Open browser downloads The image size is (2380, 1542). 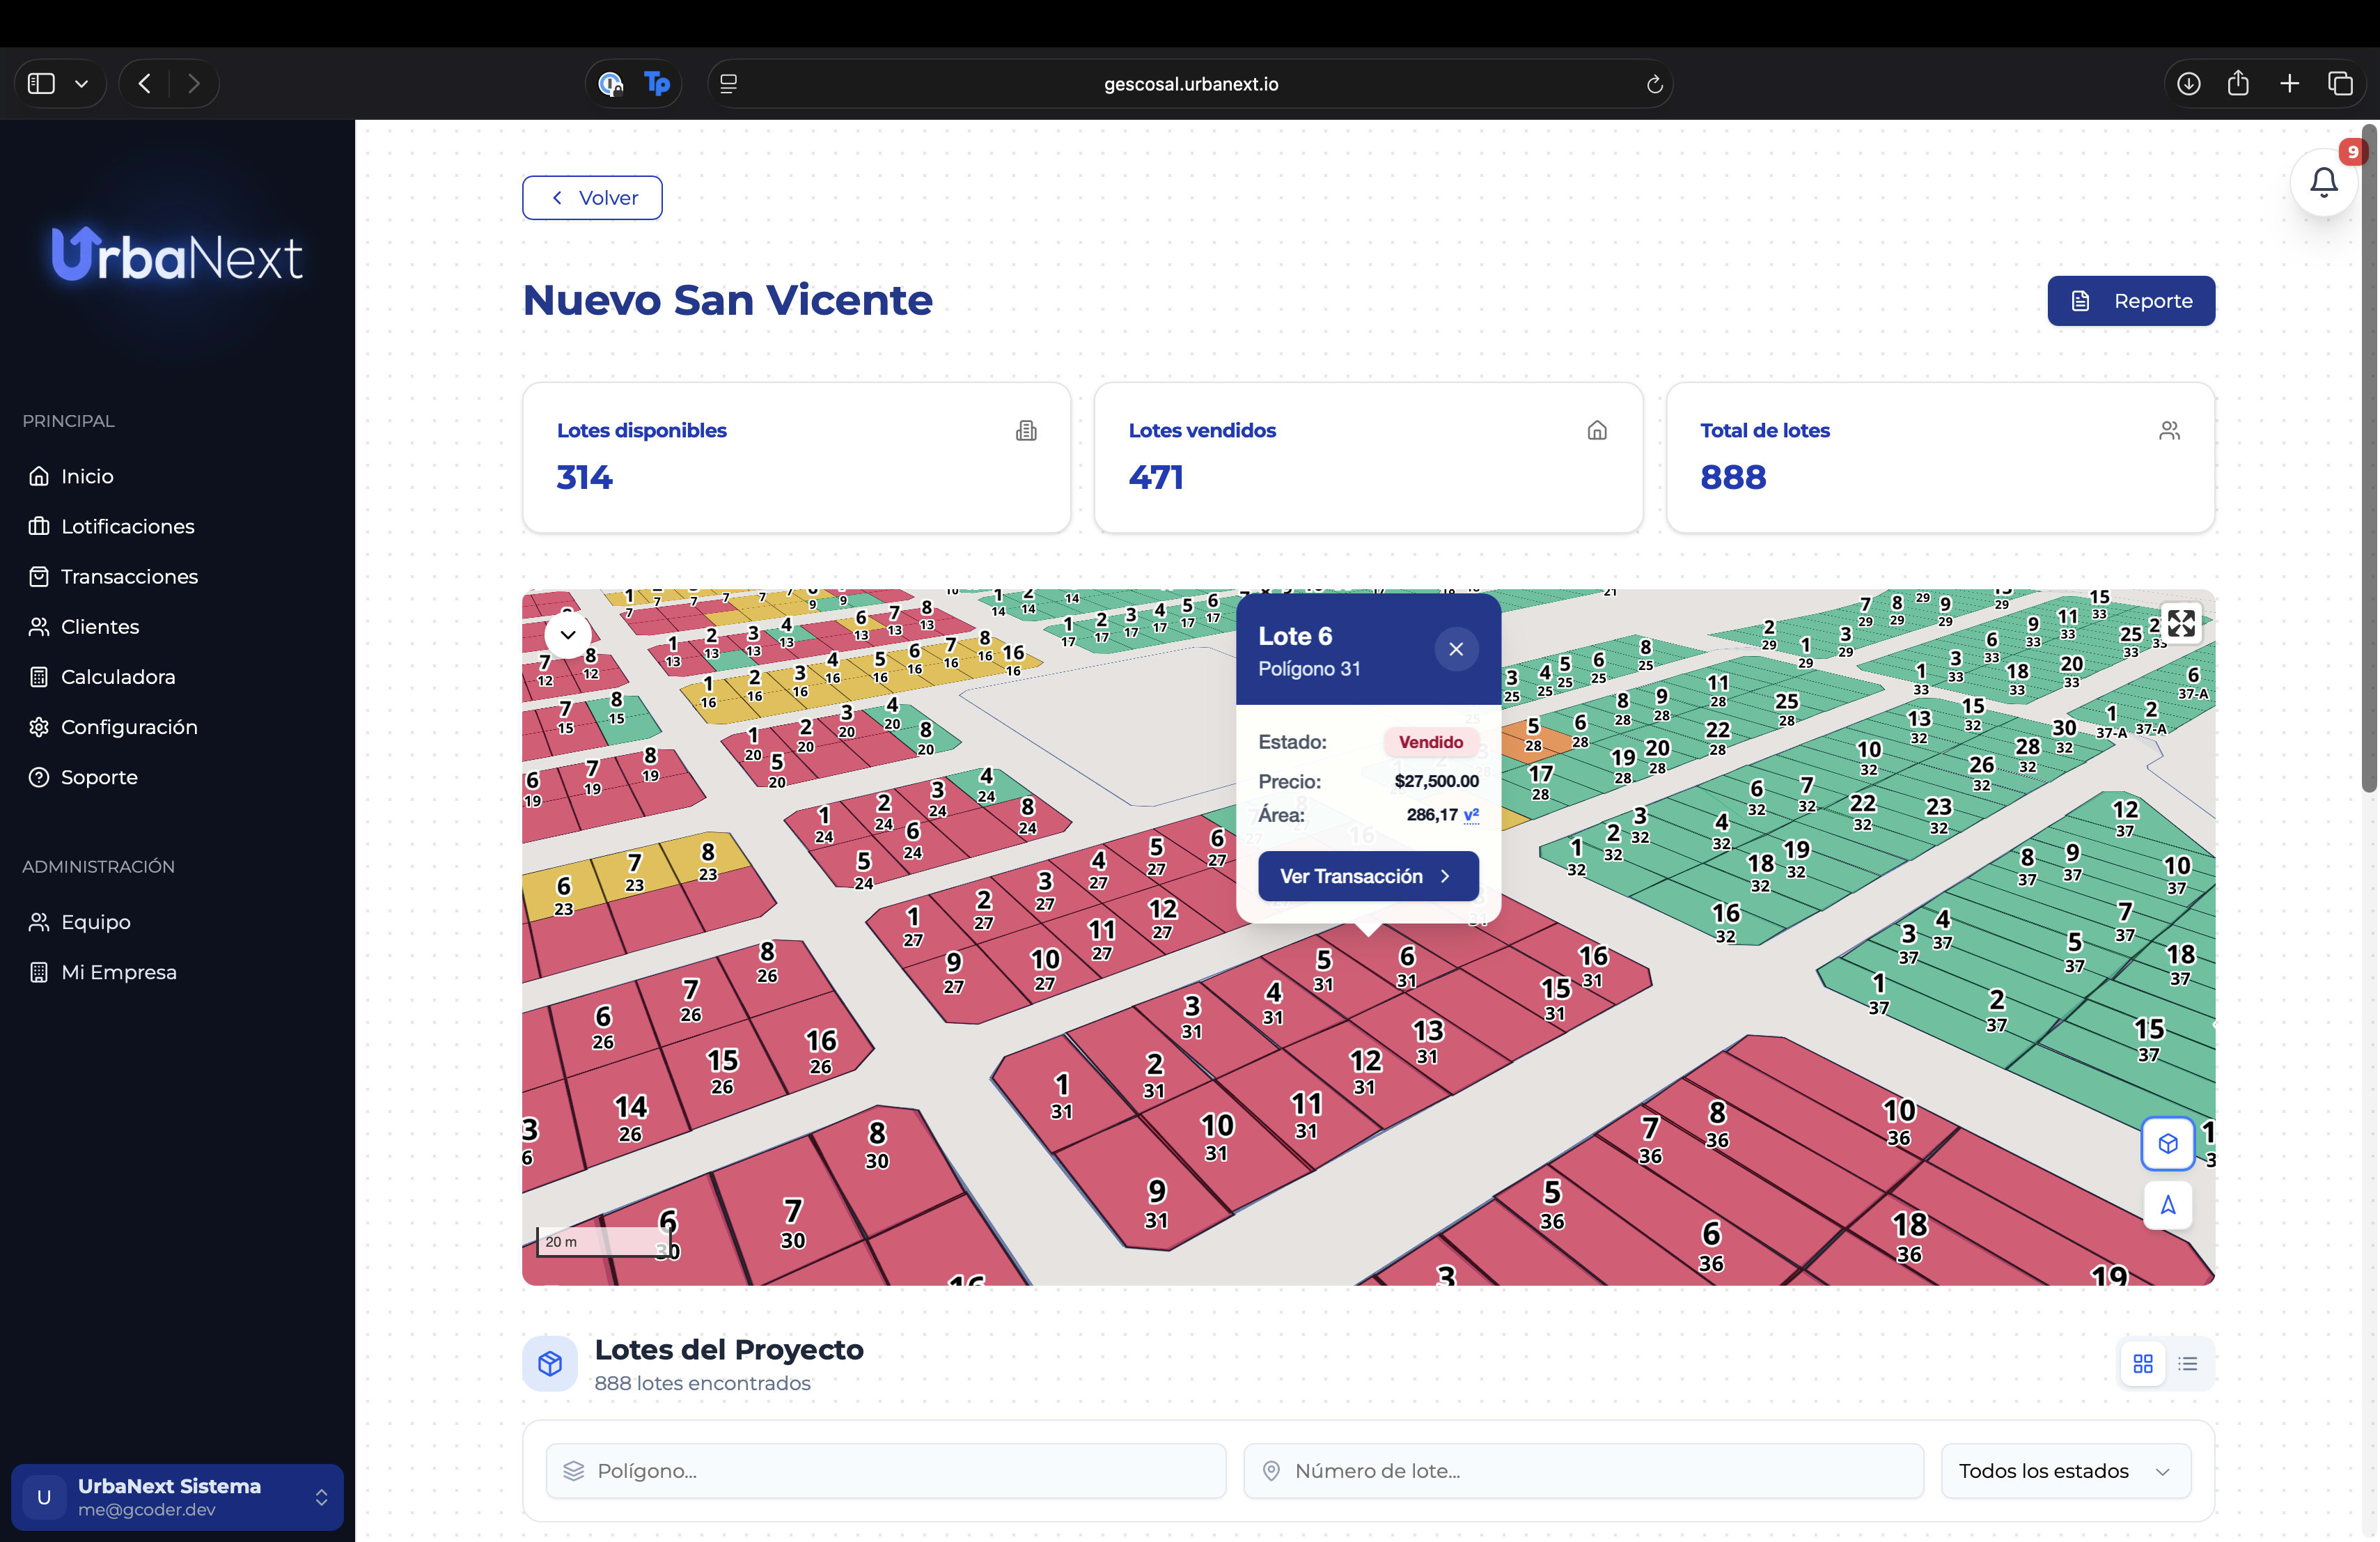2188,84
